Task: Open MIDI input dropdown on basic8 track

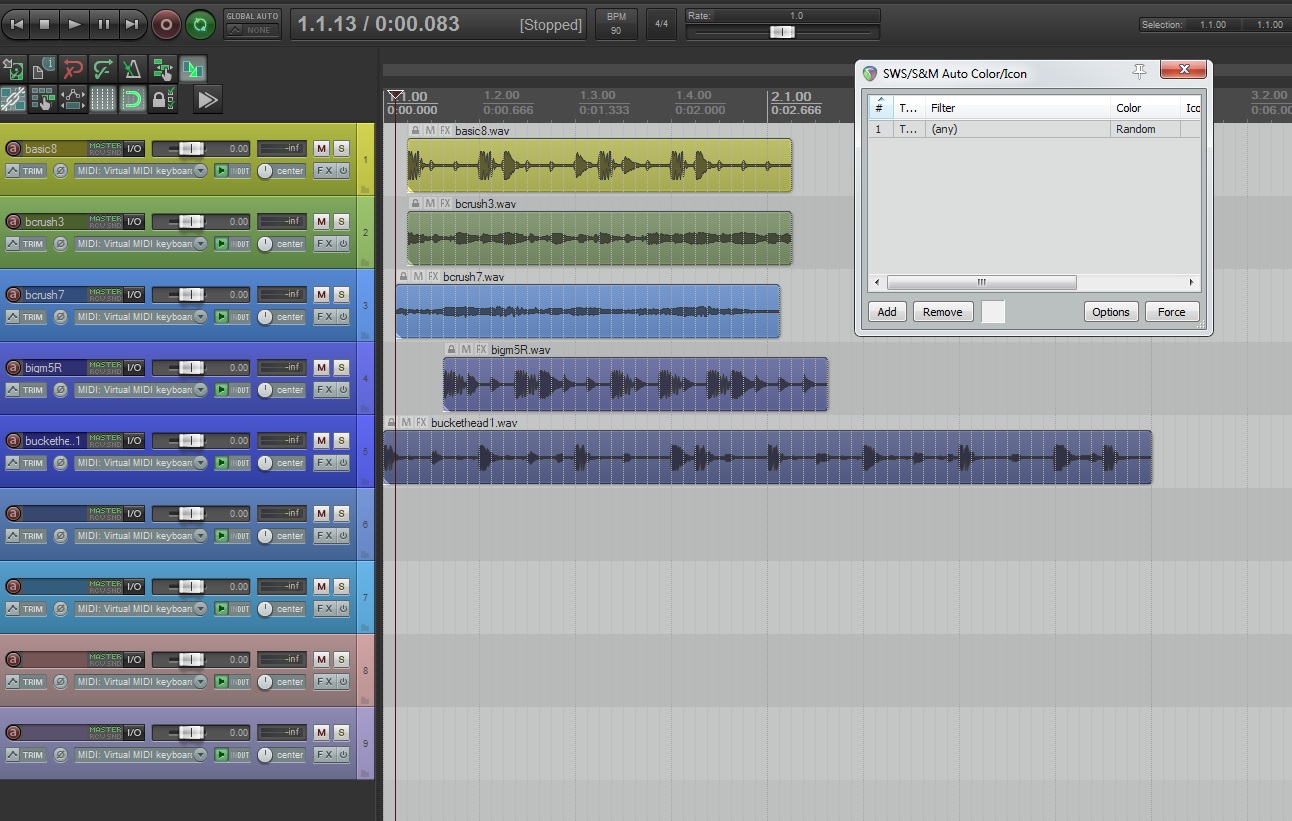Action: 141,171
